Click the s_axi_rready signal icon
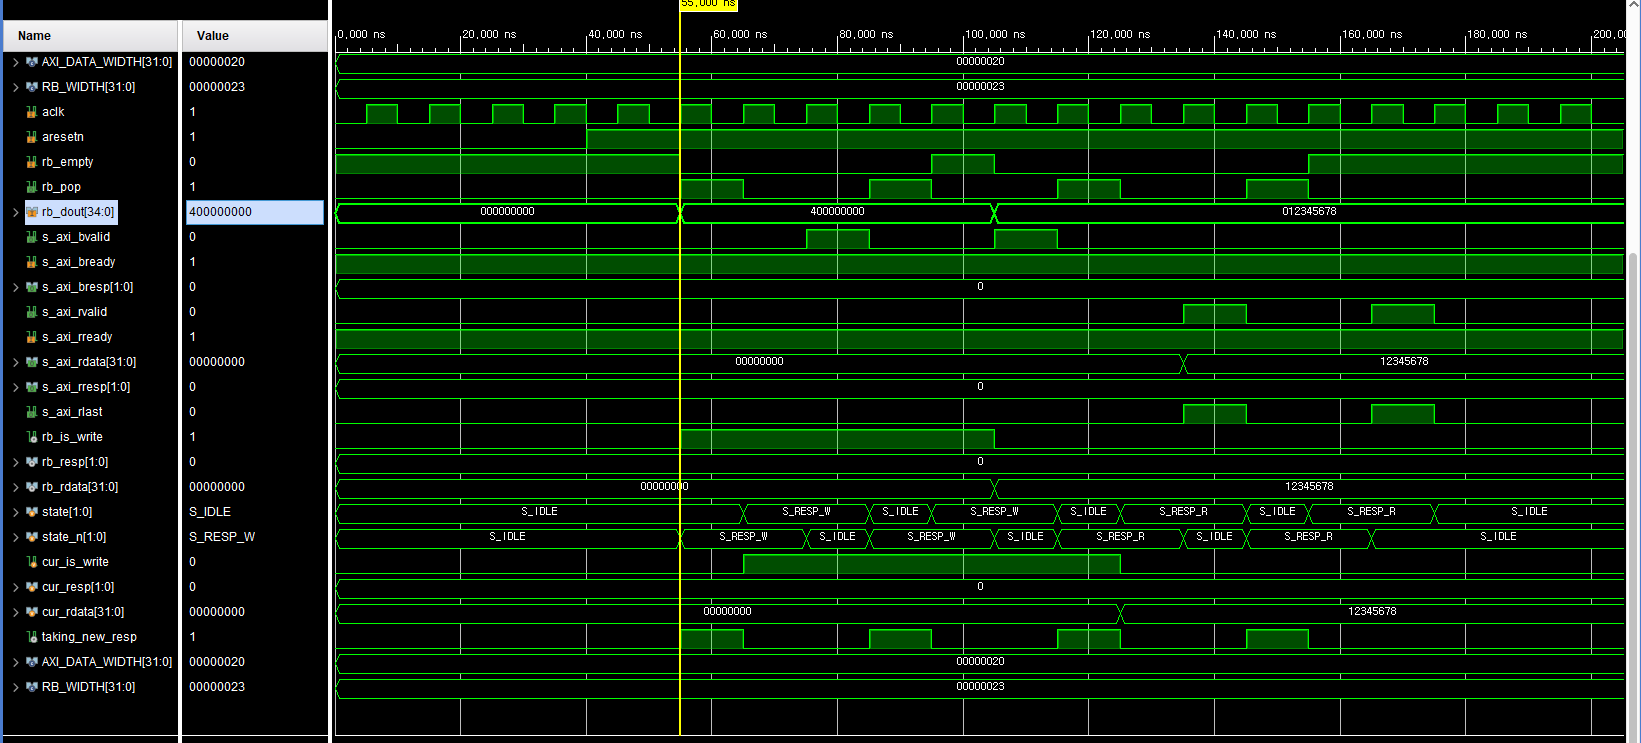Screen dimensions: 1641x743 [32, 337]
